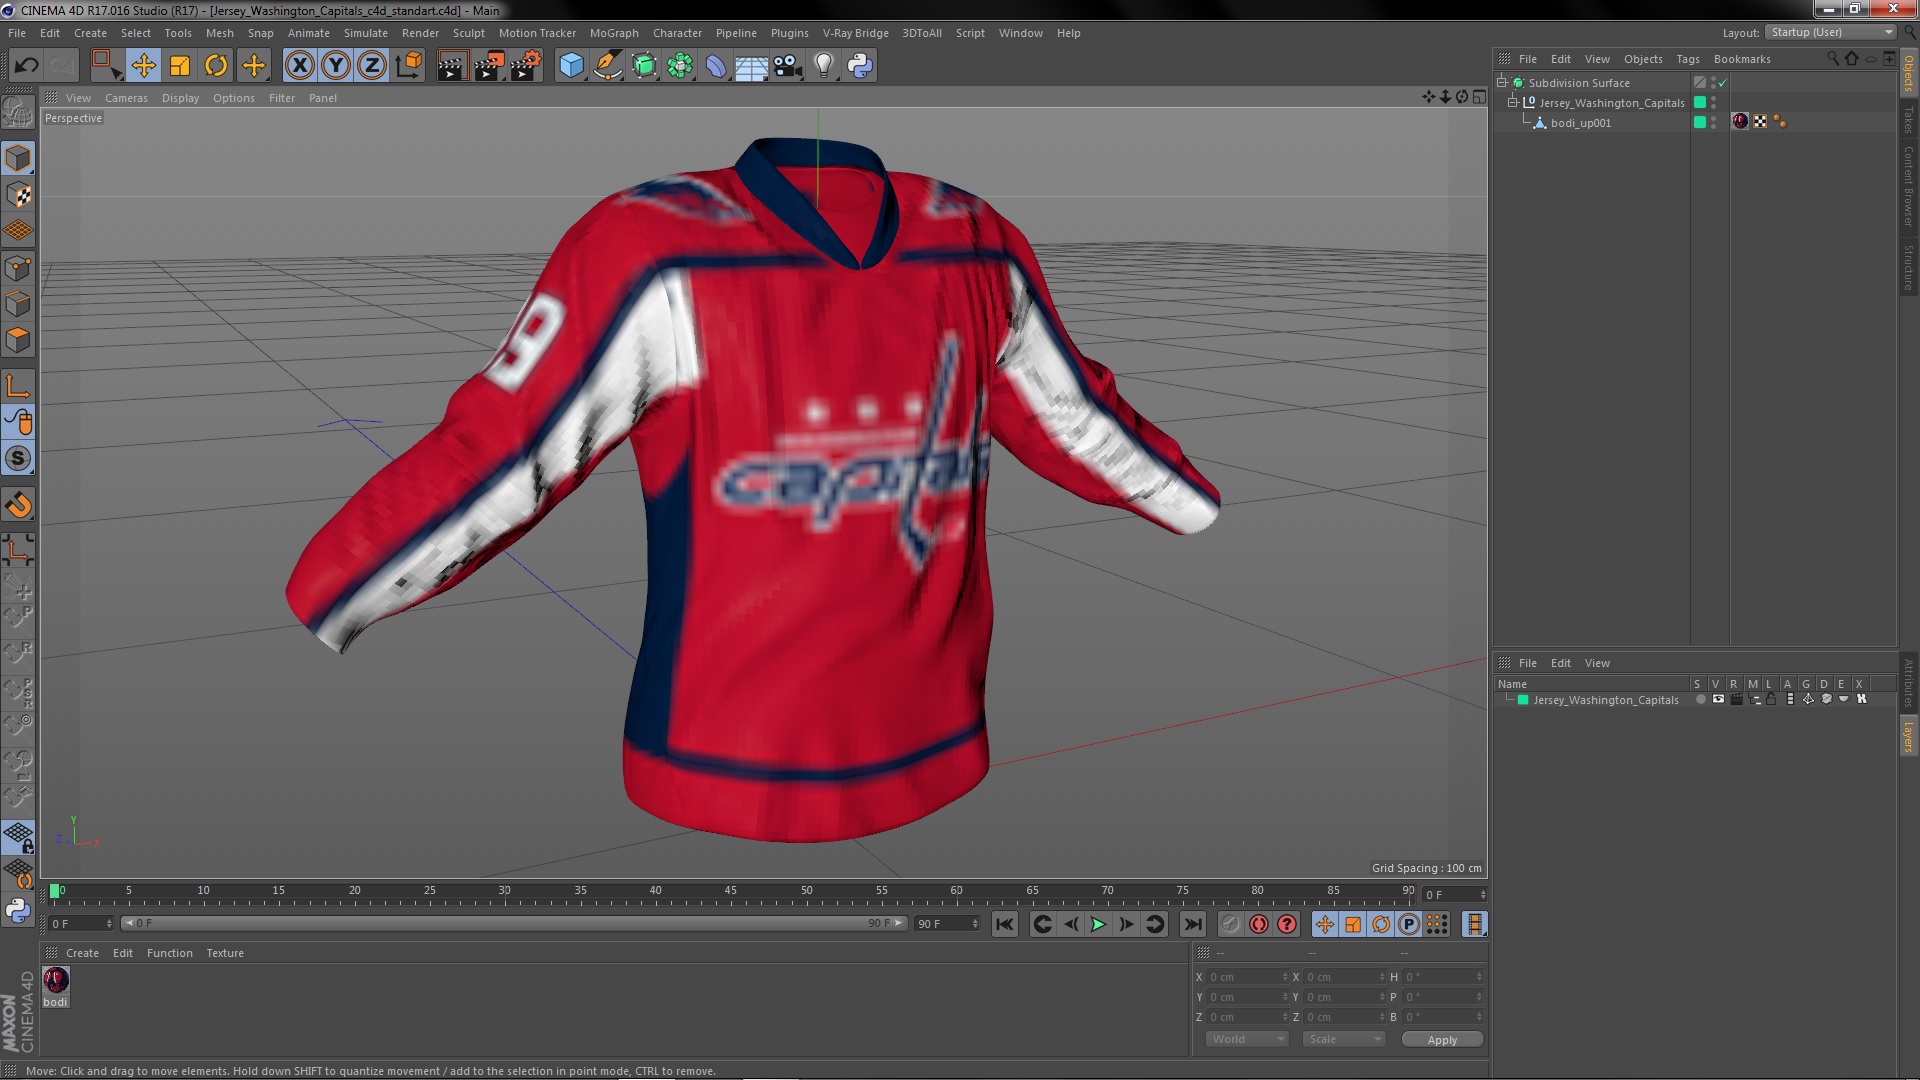Click the timeline preview range slider

(514, 923)
